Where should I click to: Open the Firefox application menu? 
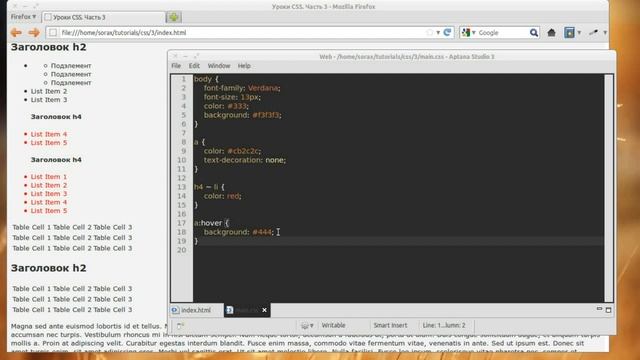(x=23, y=17)
